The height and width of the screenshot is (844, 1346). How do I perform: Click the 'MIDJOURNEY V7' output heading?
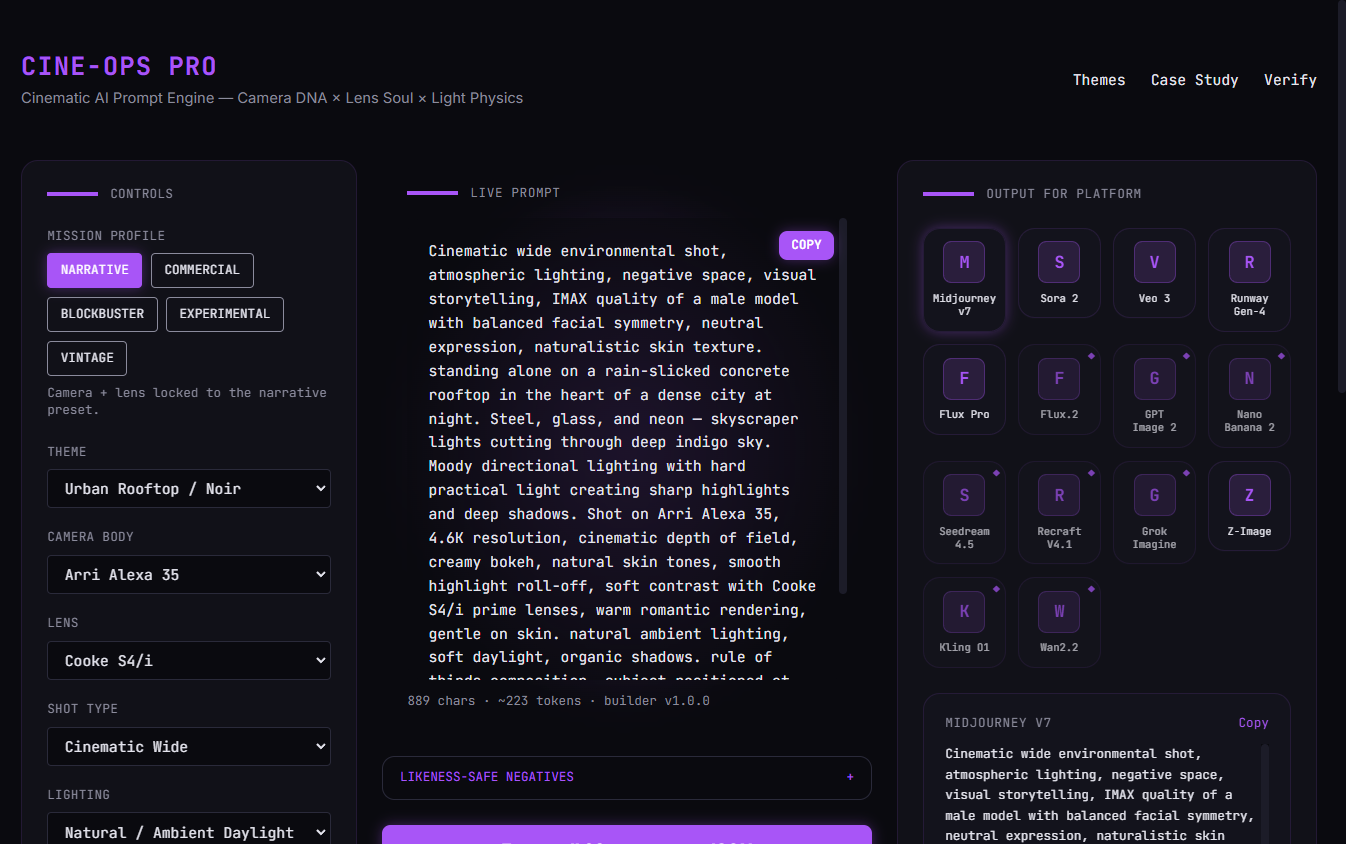tap(998, 723)
